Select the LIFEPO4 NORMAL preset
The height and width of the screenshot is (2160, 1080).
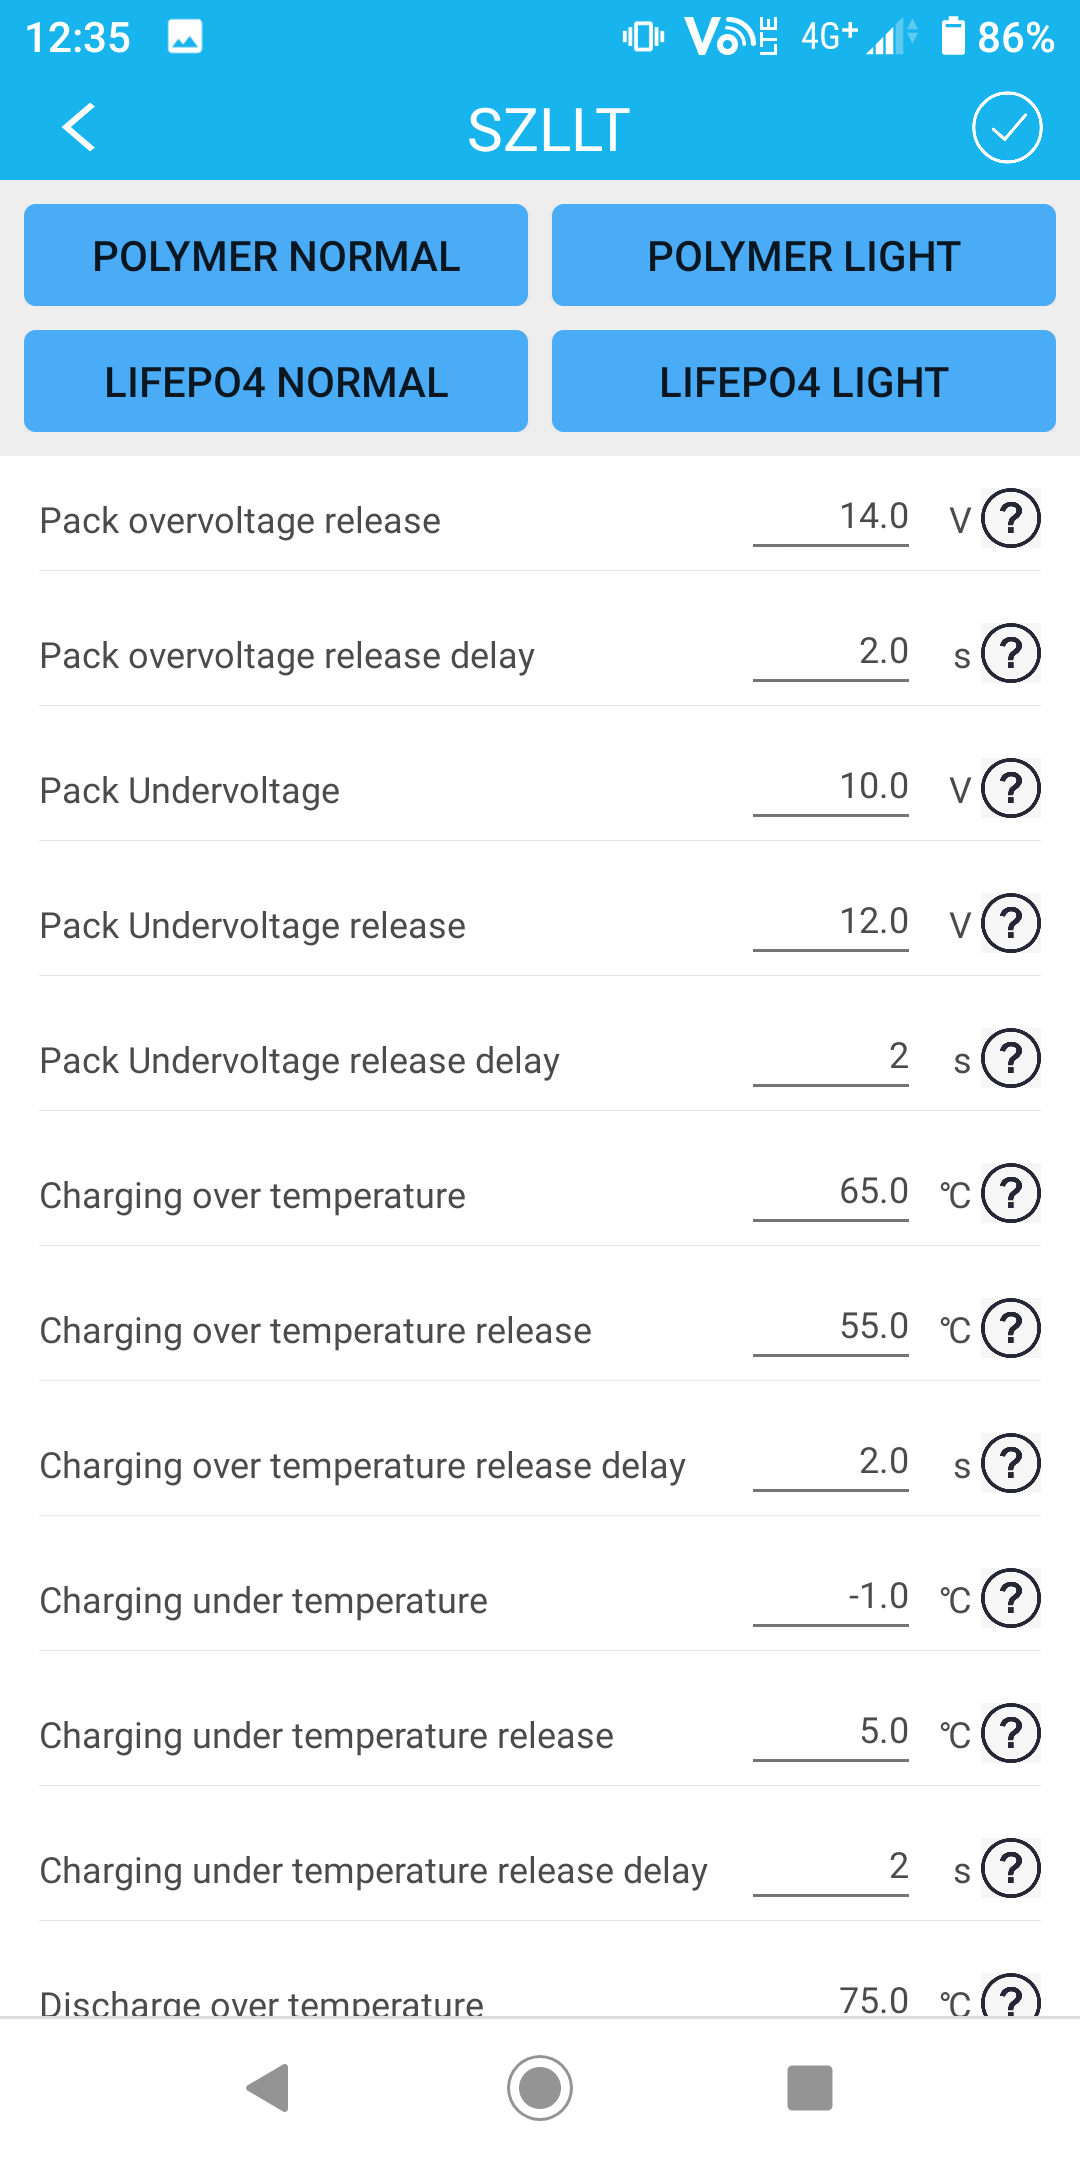point(276,381)
